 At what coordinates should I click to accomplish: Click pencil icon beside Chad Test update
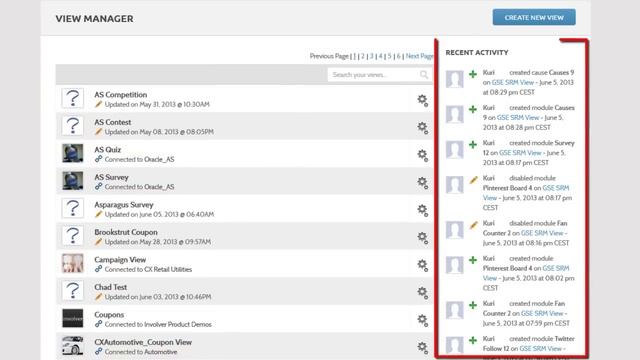pyautogui.click(x=98, y=296)
